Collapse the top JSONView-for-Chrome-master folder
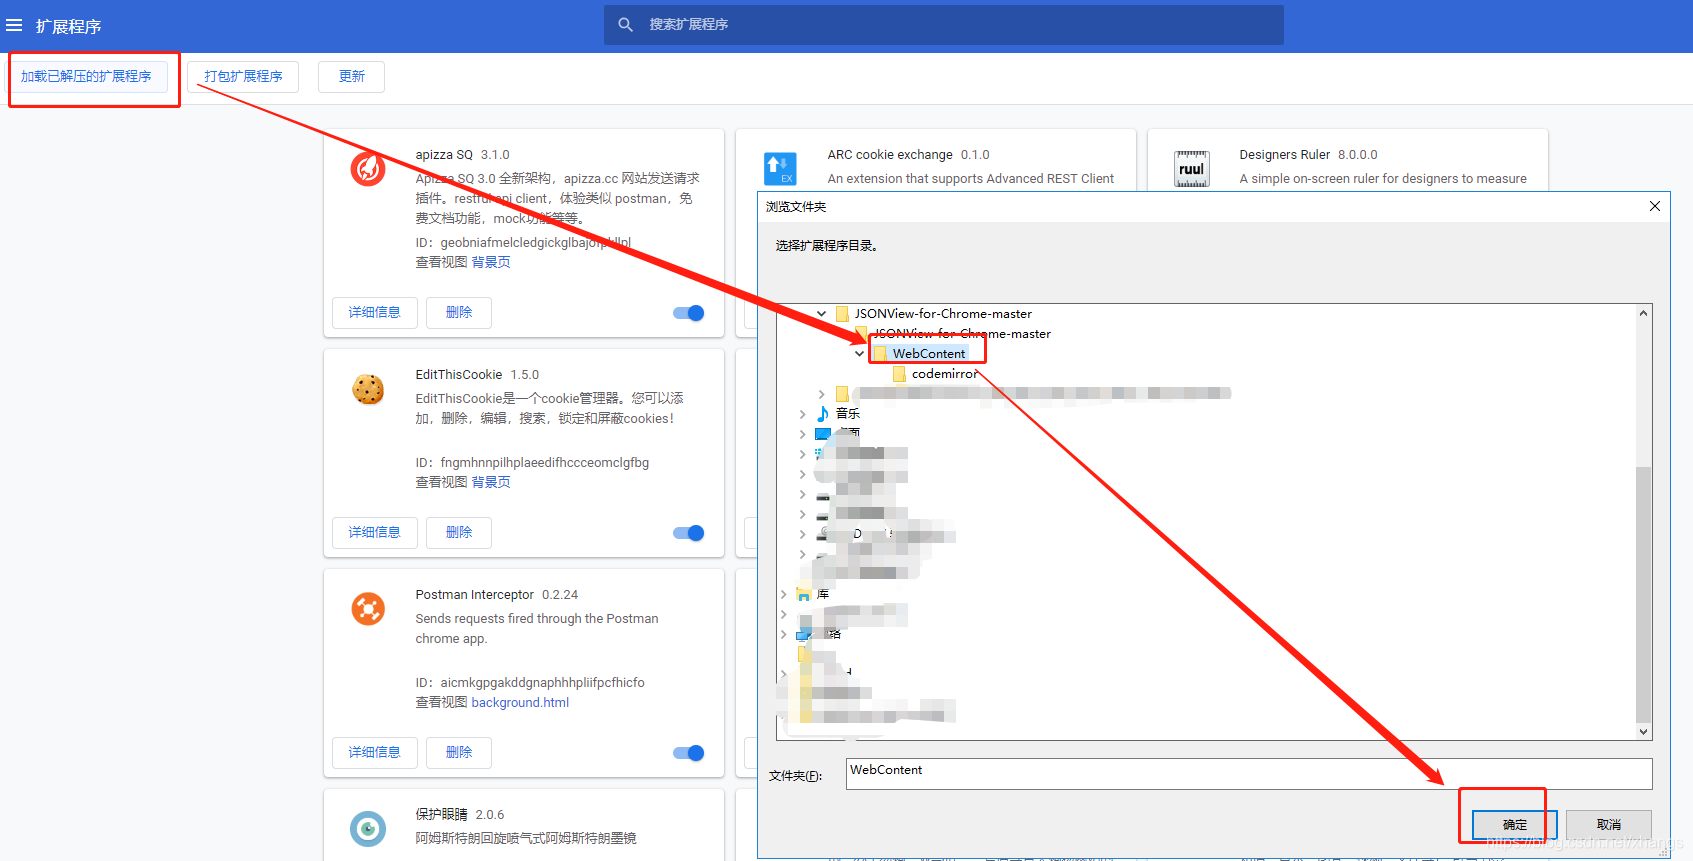 (822, 314)
